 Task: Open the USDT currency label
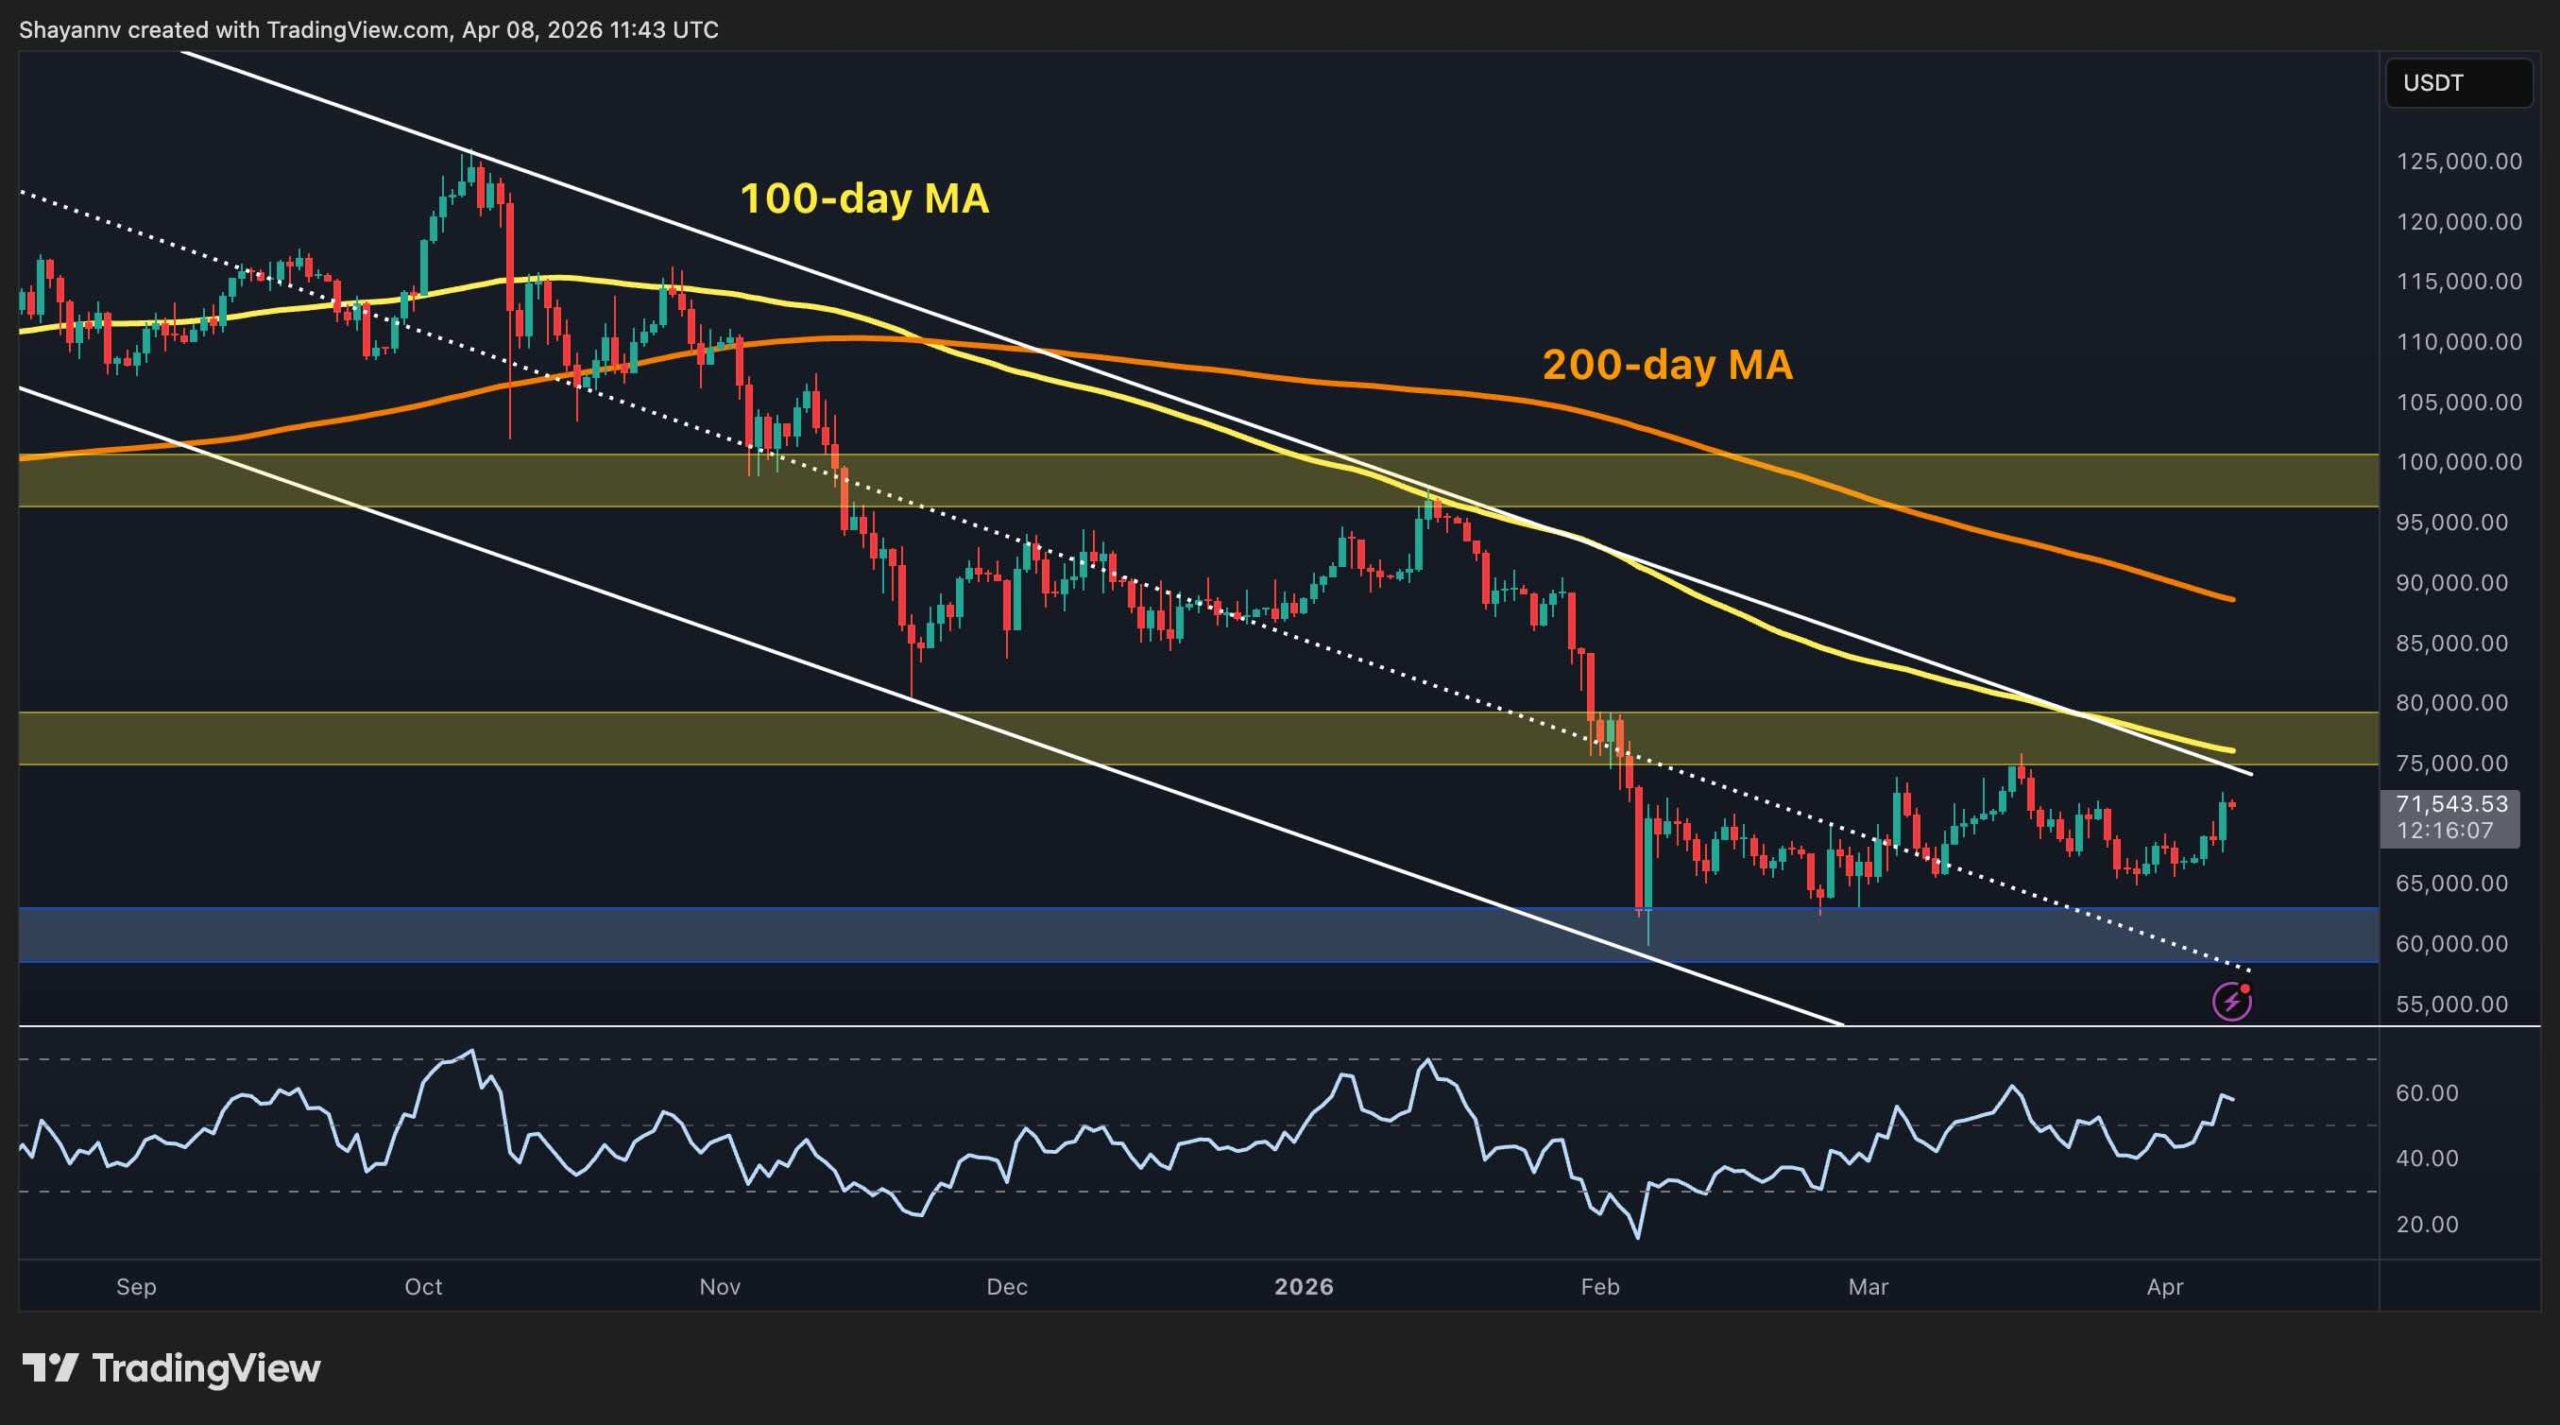[2459, 84]
